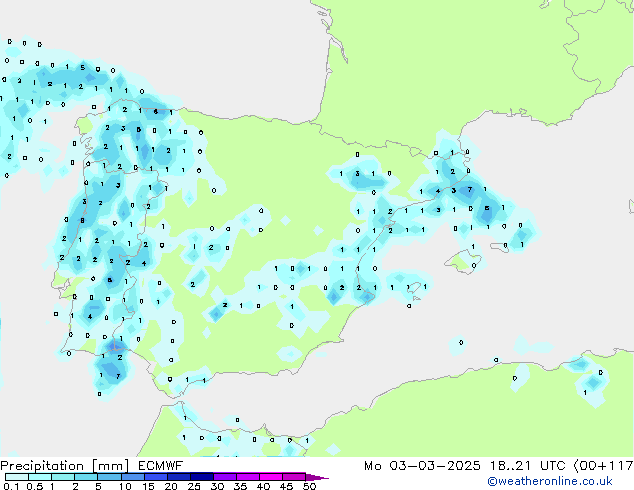This screenshot has height=490, width=634.
Task: Click the '(00+117' forecast offset text
Action: tap(603, 466)
